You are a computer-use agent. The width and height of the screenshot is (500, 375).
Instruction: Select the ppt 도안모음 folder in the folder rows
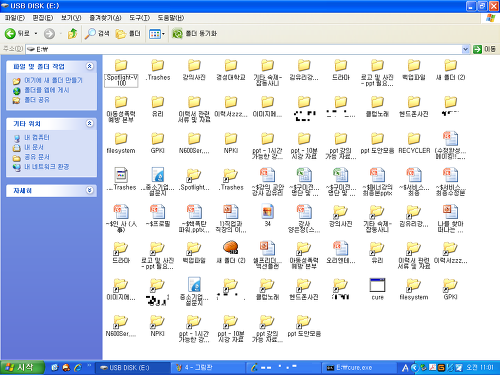377,138
